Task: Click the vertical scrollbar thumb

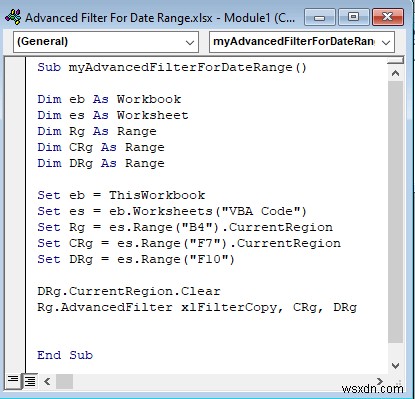Action: pyautogui.click(x=396, y=212)
